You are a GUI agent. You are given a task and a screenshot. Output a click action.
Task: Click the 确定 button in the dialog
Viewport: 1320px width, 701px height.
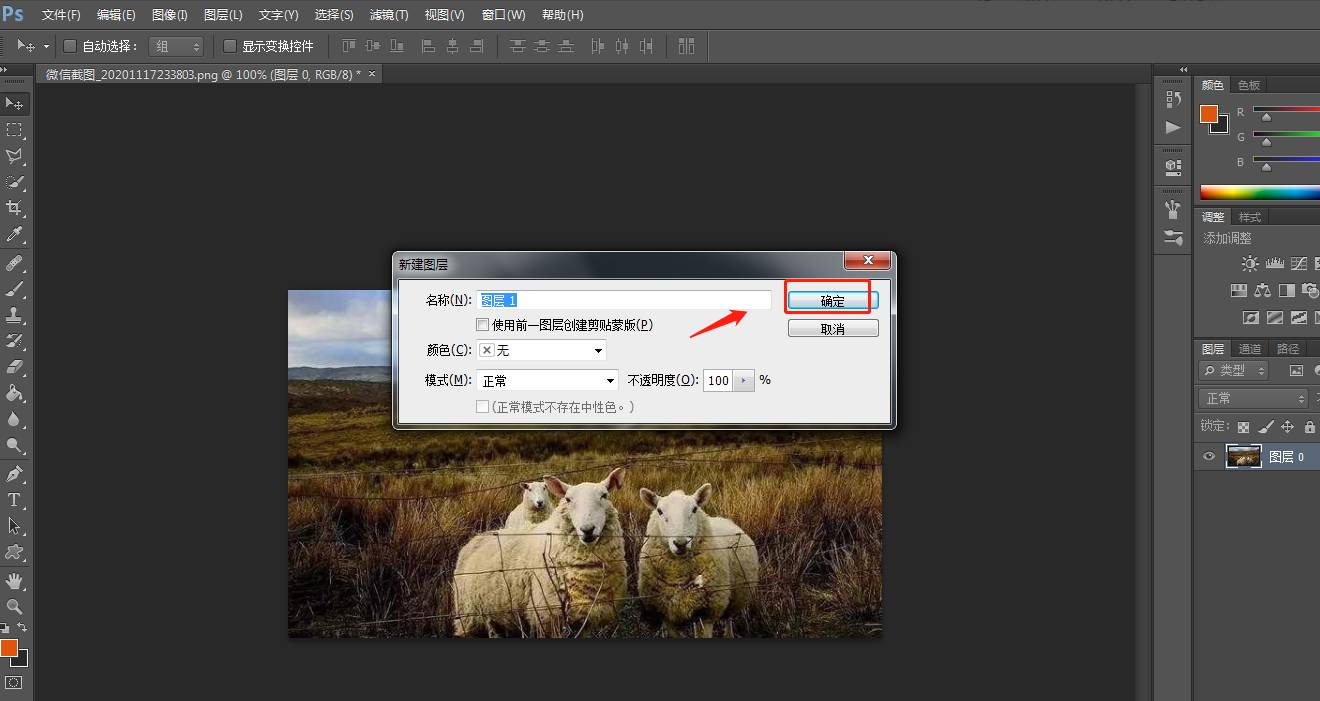830,299
